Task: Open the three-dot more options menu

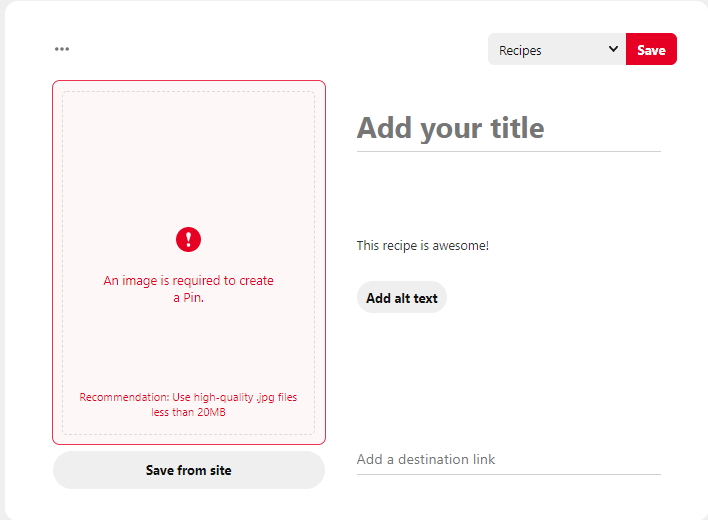Action: 62,49
